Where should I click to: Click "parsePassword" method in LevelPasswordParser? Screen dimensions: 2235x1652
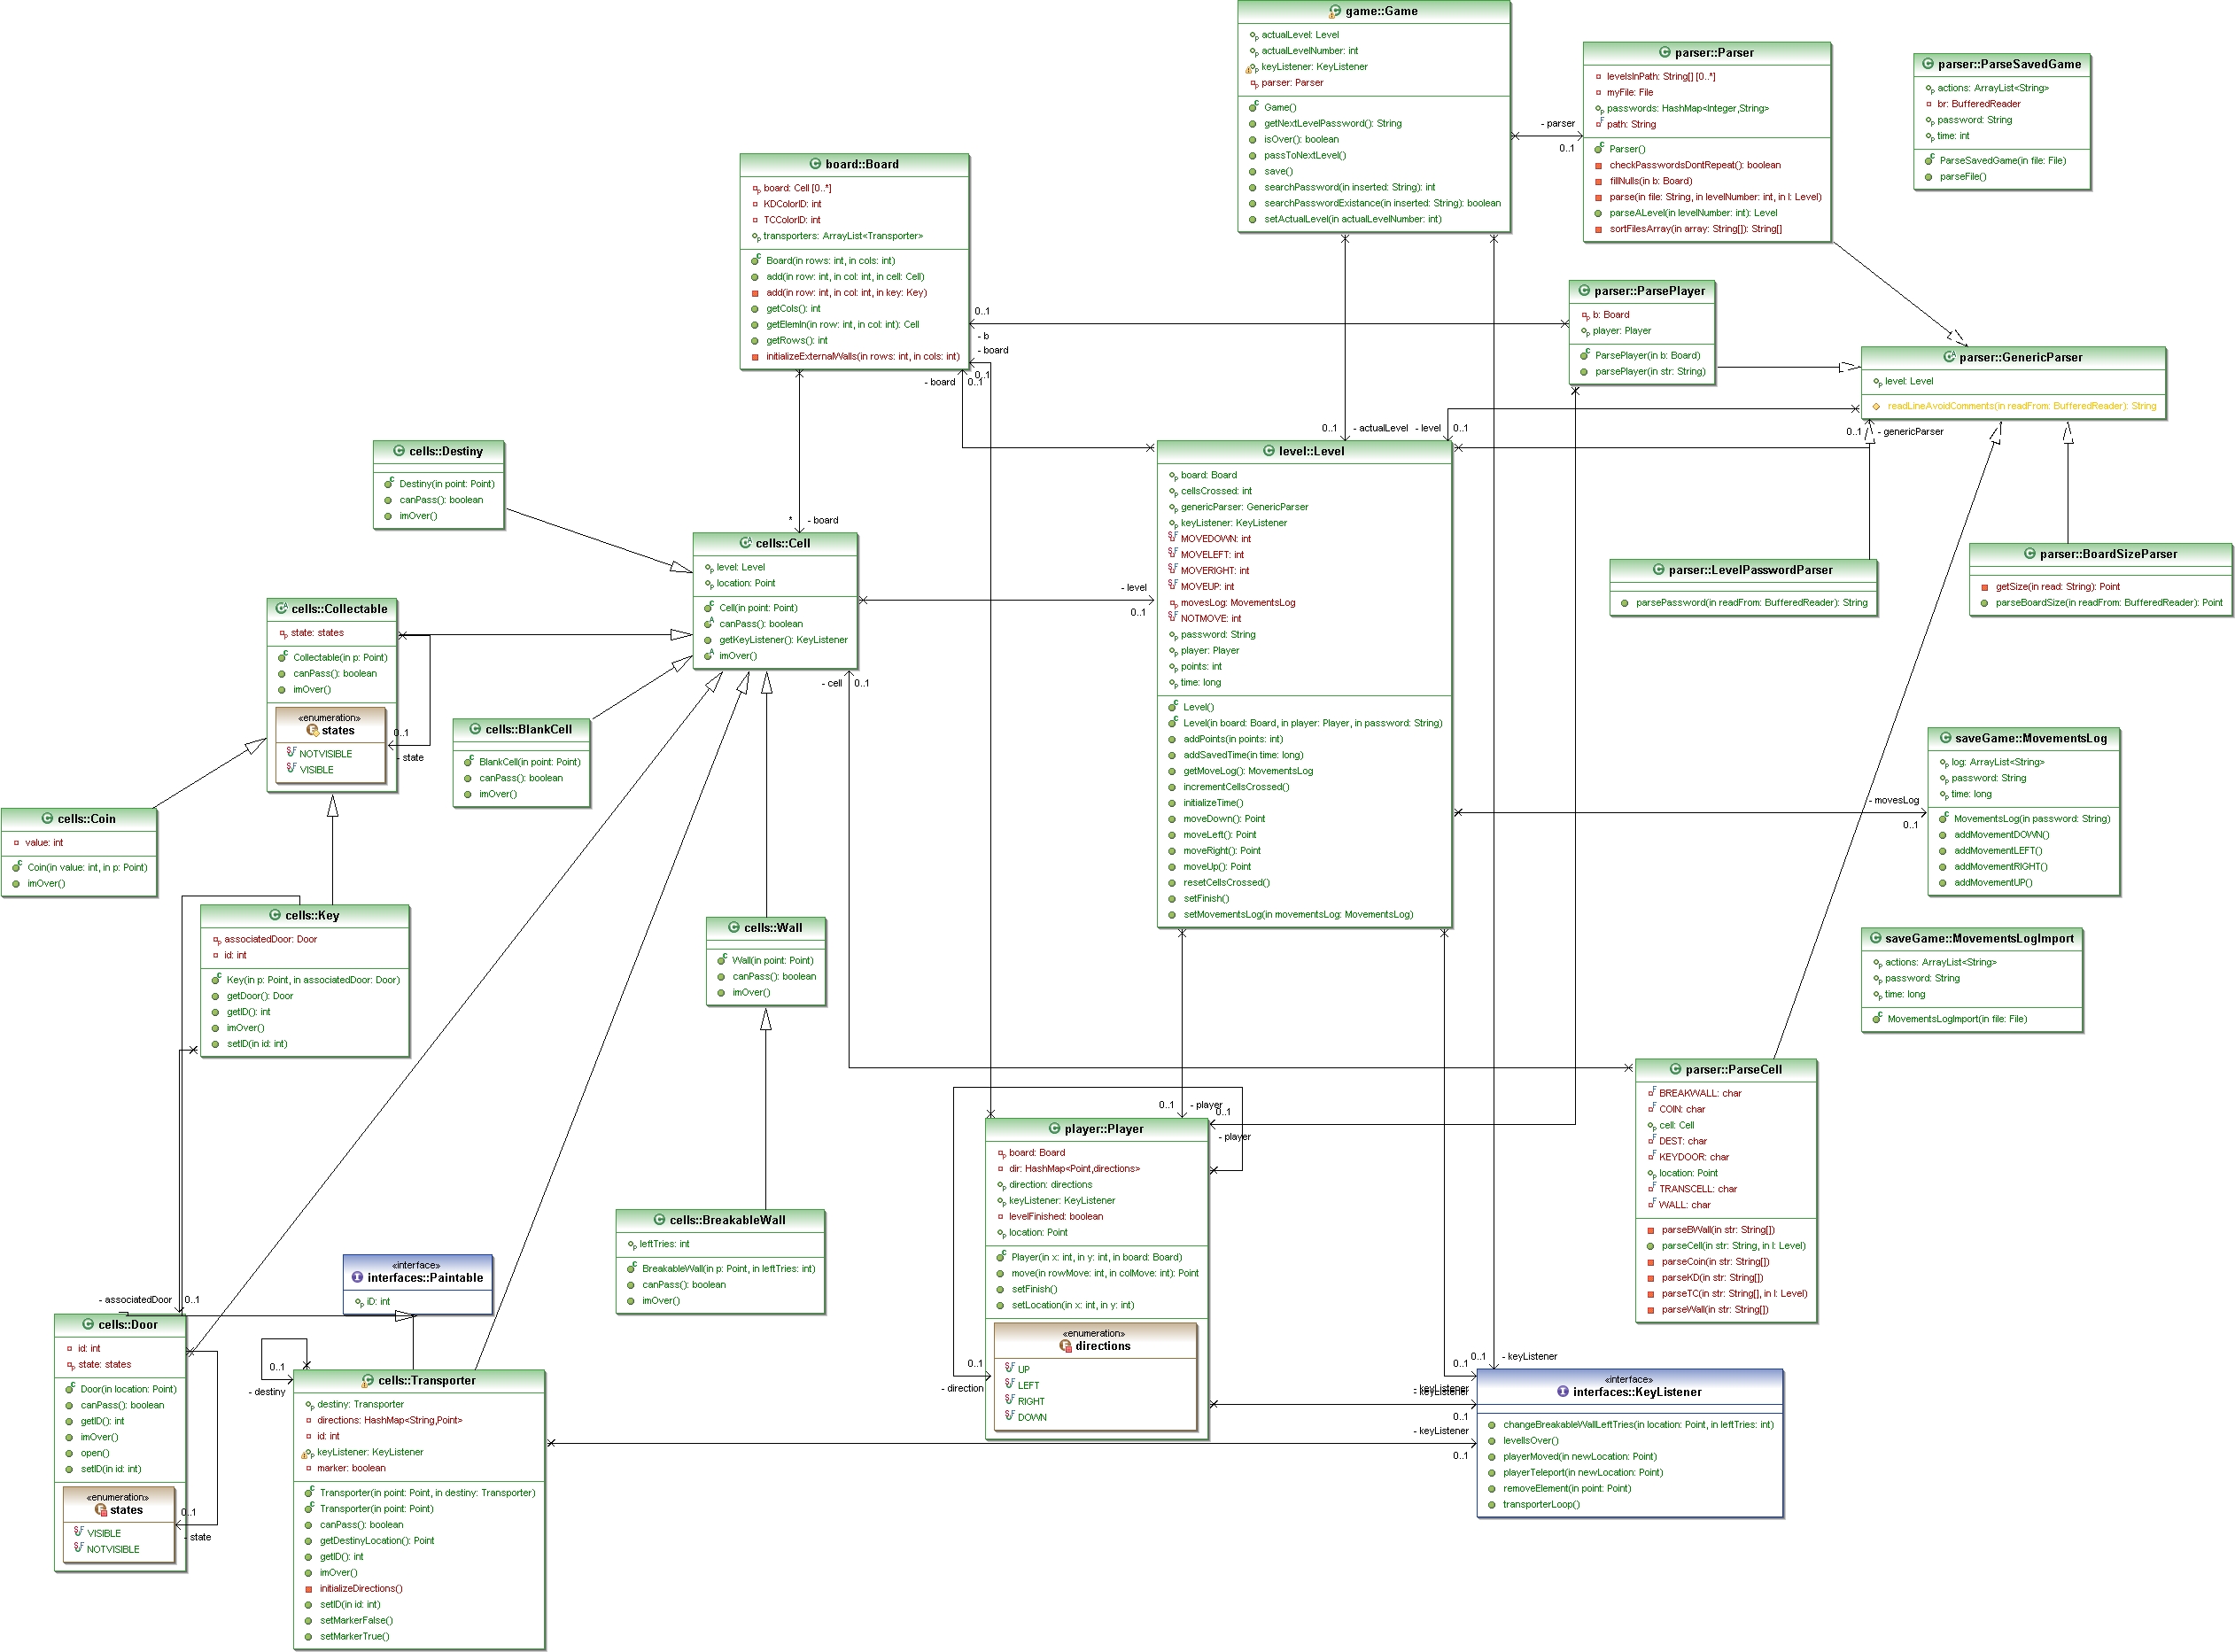[x=1751, y=603]
